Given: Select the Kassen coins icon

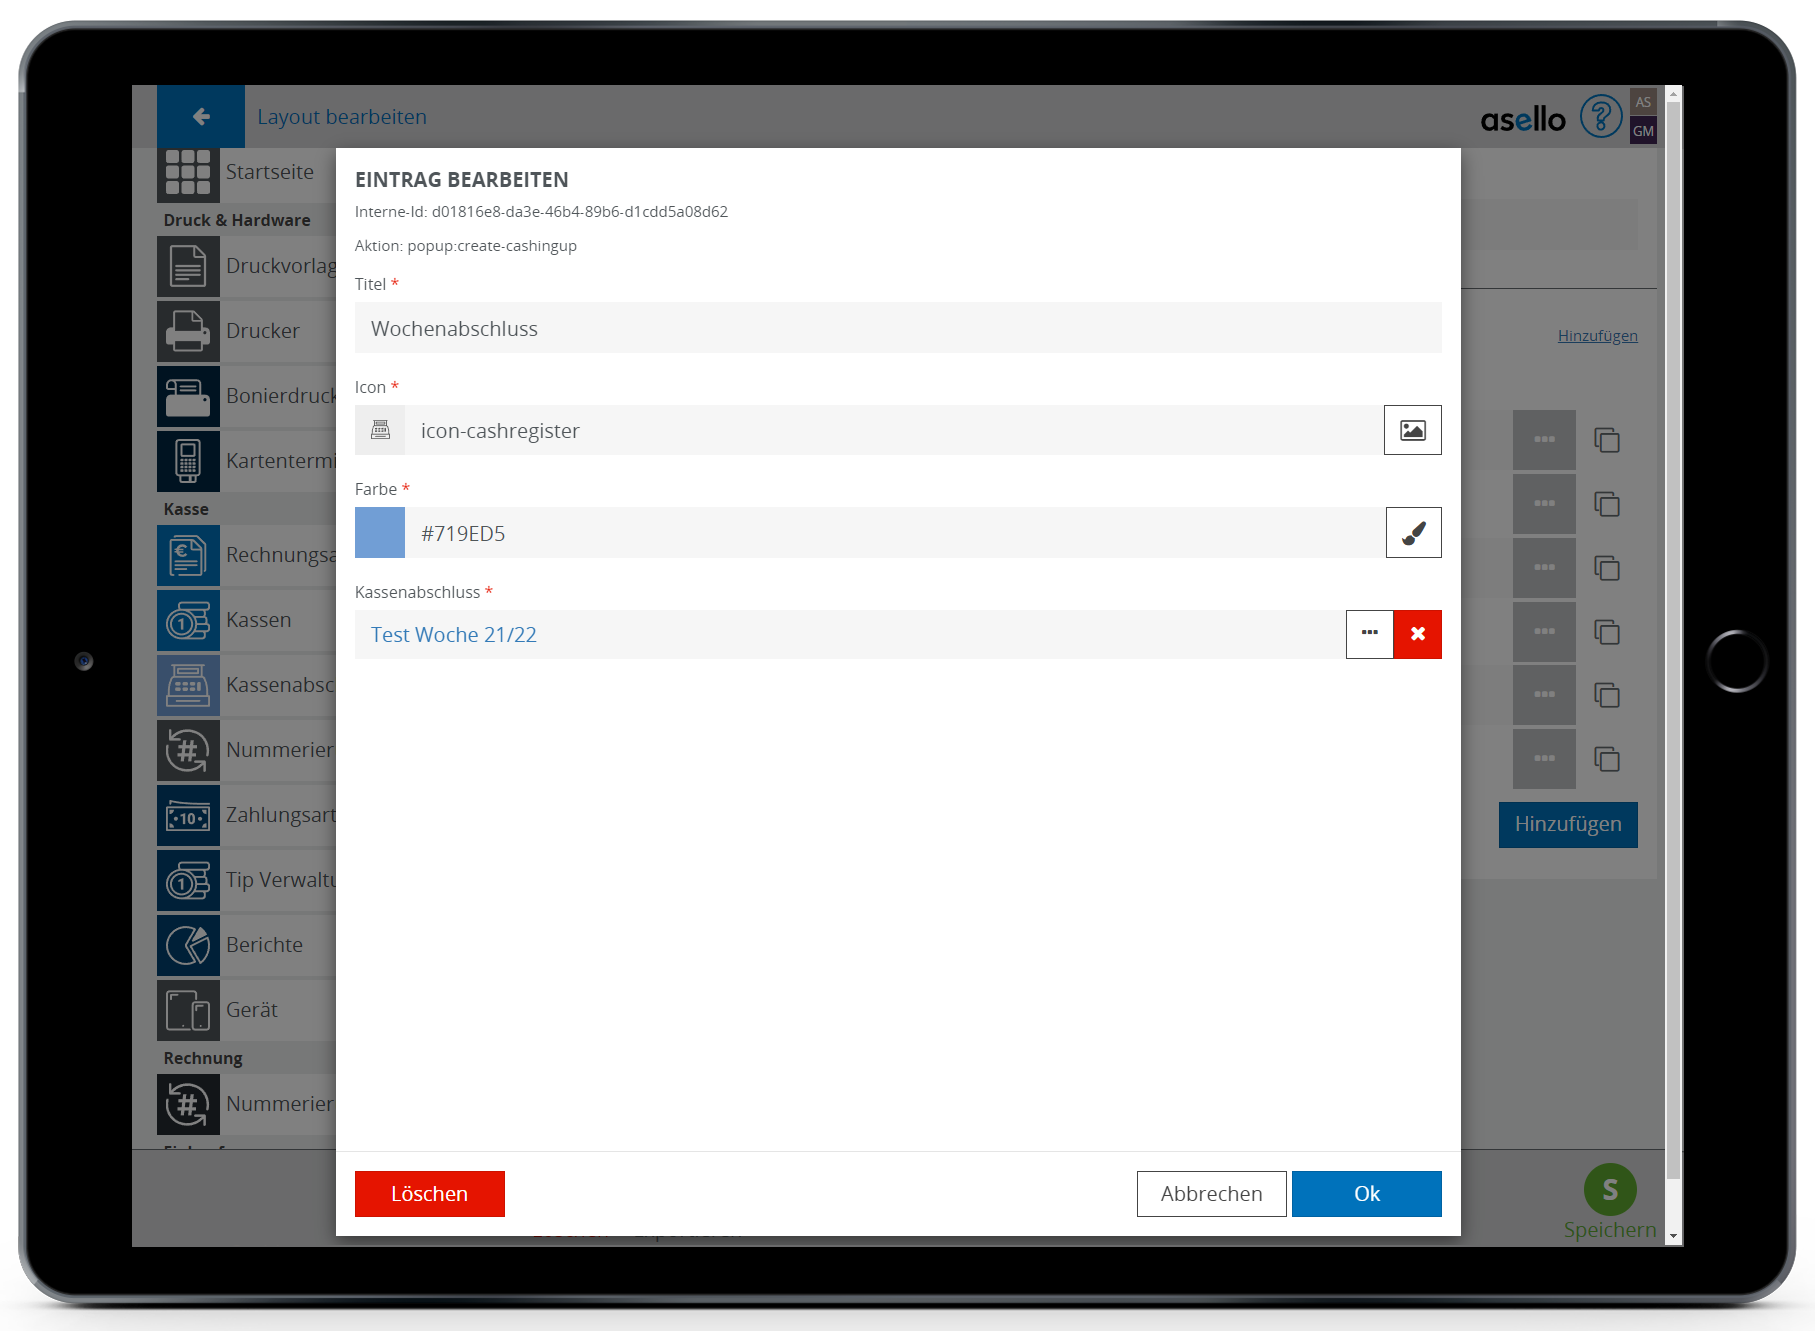Looking at the screenshot, I should [x=188, y=620].
